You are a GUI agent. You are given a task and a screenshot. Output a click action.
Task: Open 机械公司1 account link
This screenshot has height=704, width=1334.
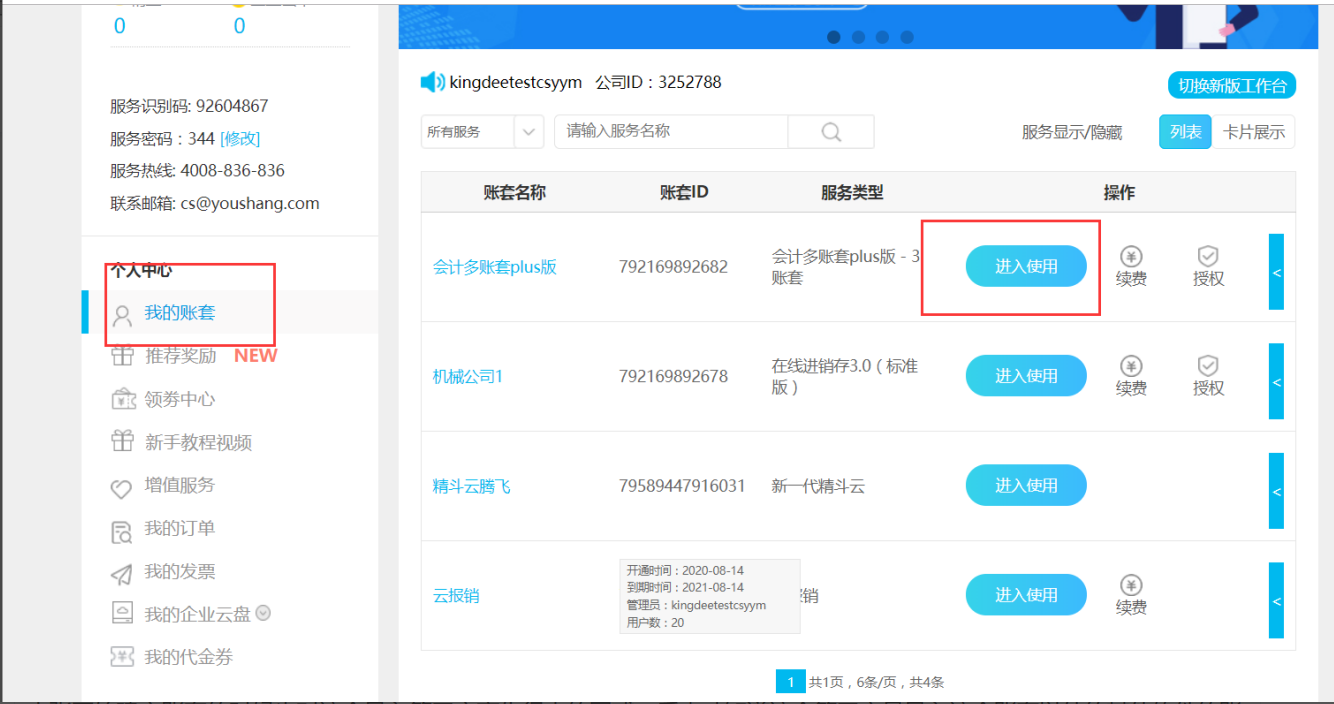pos(468,376)
